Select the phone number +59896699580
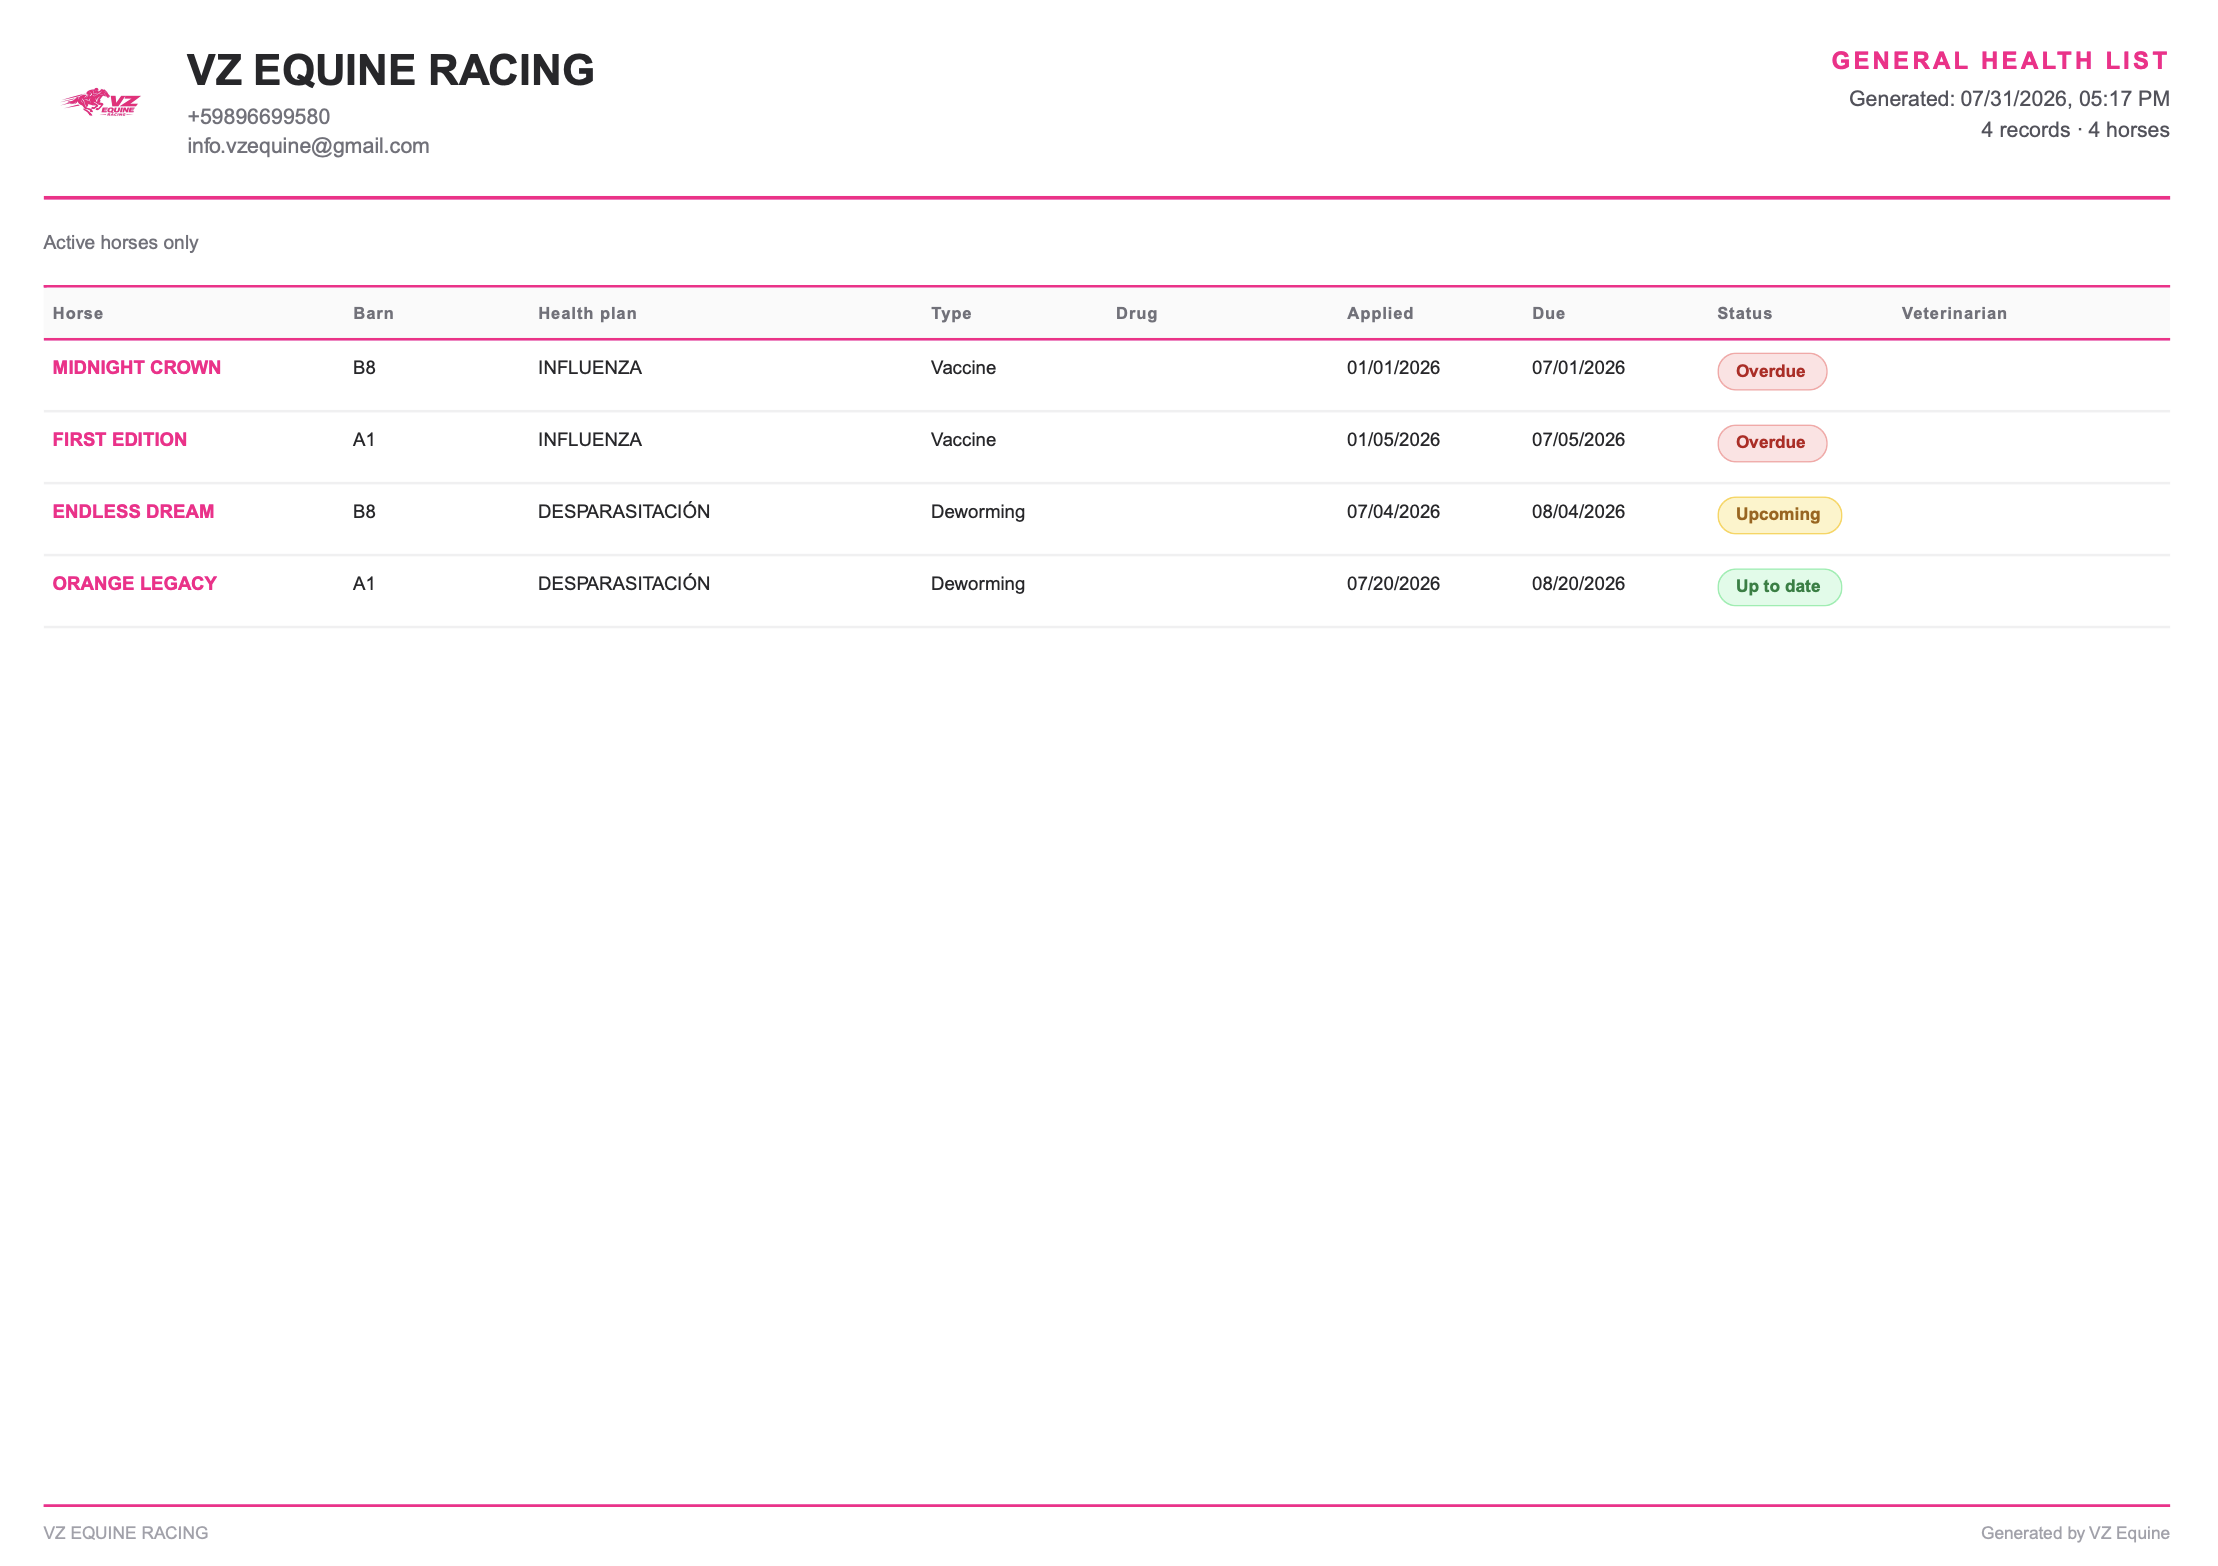This screenshot has width=2218, height=1566. (258, 117)
